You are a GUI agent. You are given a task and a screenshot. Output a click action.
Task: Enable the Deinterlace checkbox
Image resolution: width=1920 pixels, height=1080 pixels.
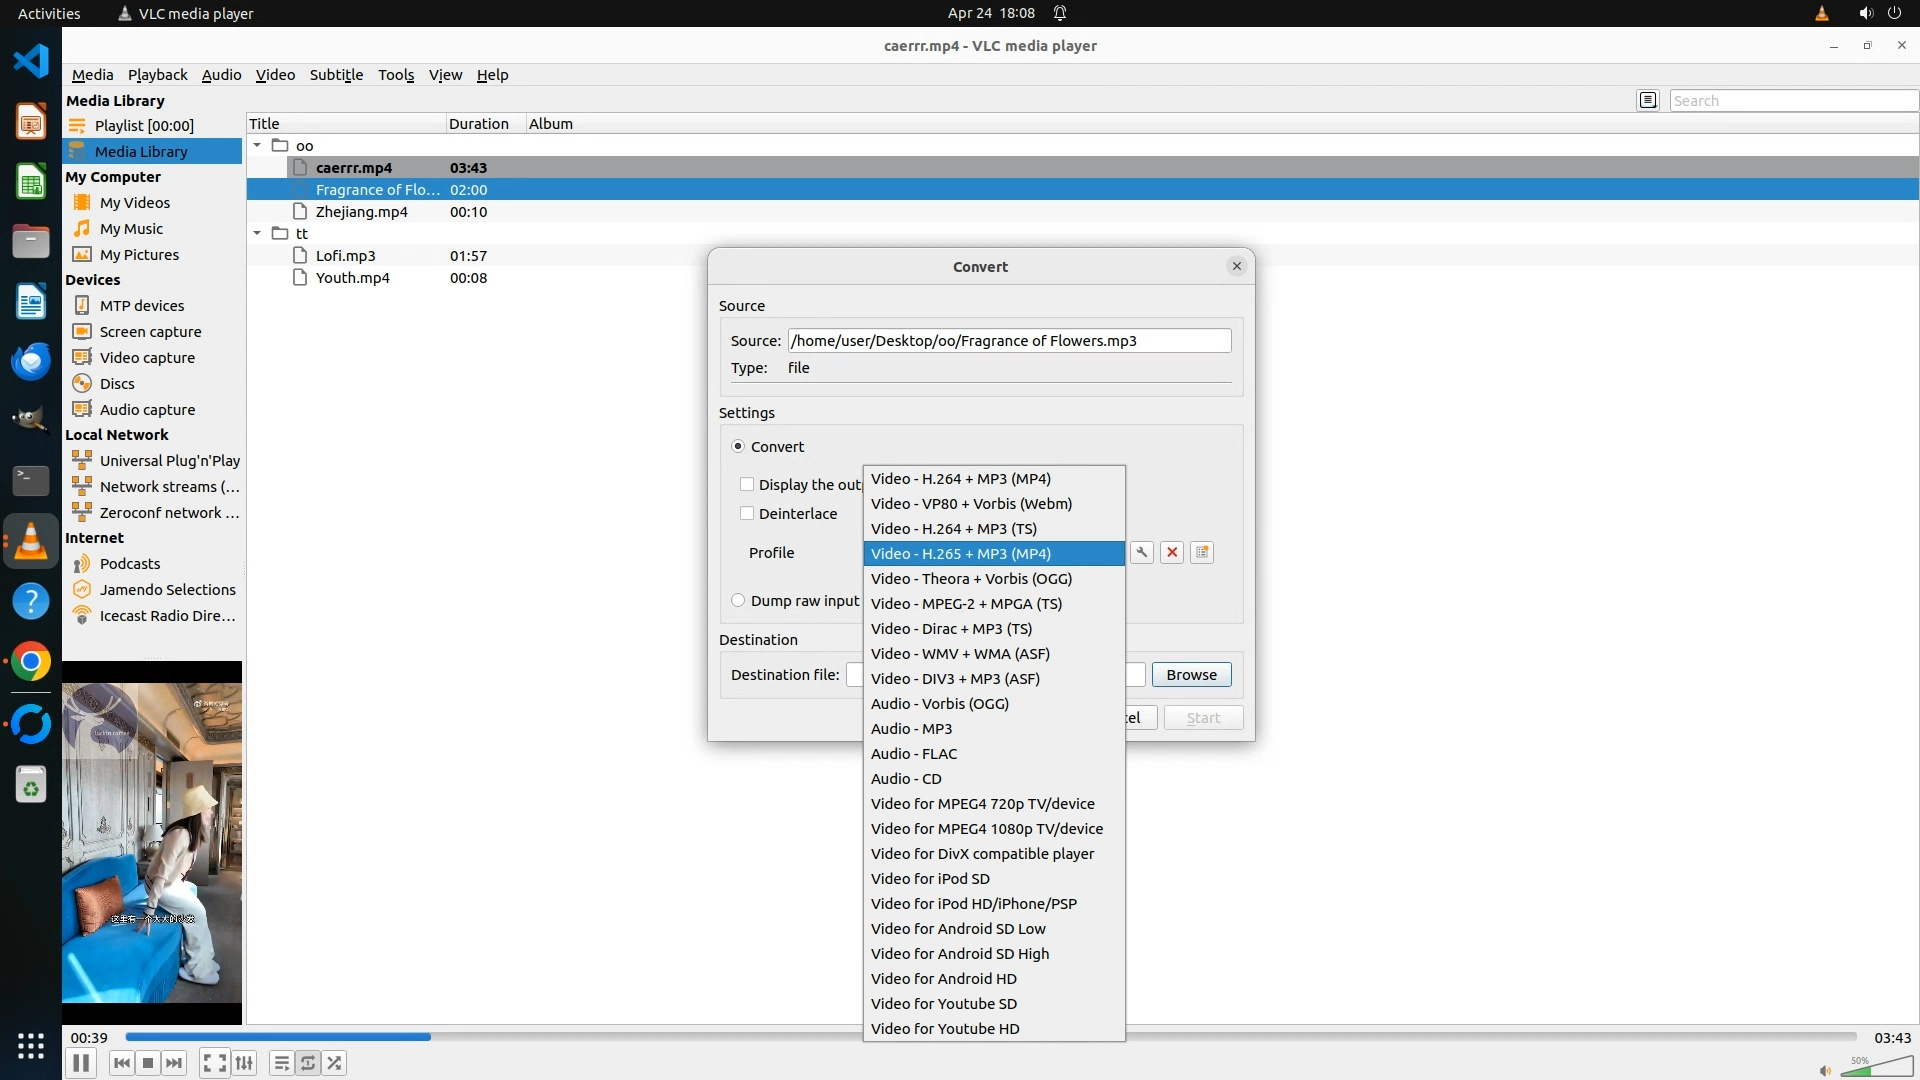click(x=747, y=514)
